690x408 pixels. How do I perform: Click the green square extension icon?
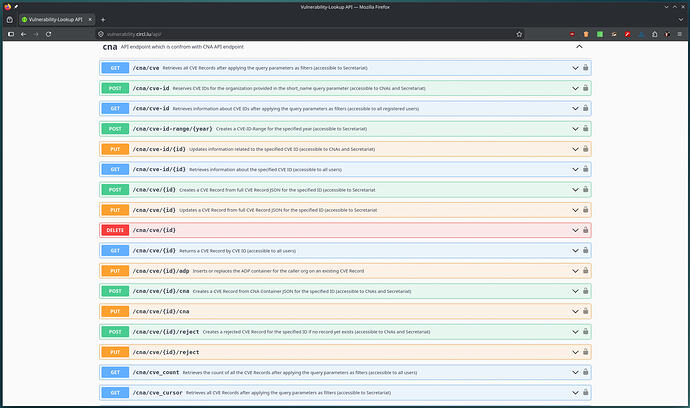(600, 34)
